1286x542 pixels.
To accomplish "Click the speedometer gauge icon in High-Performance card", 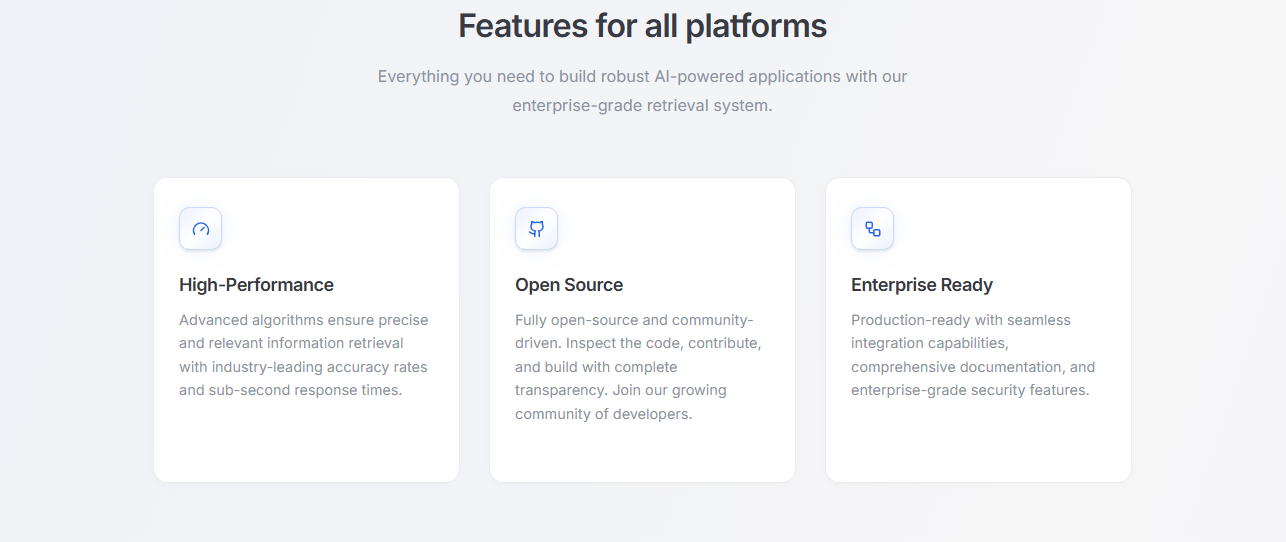I will tap(200, 229).
